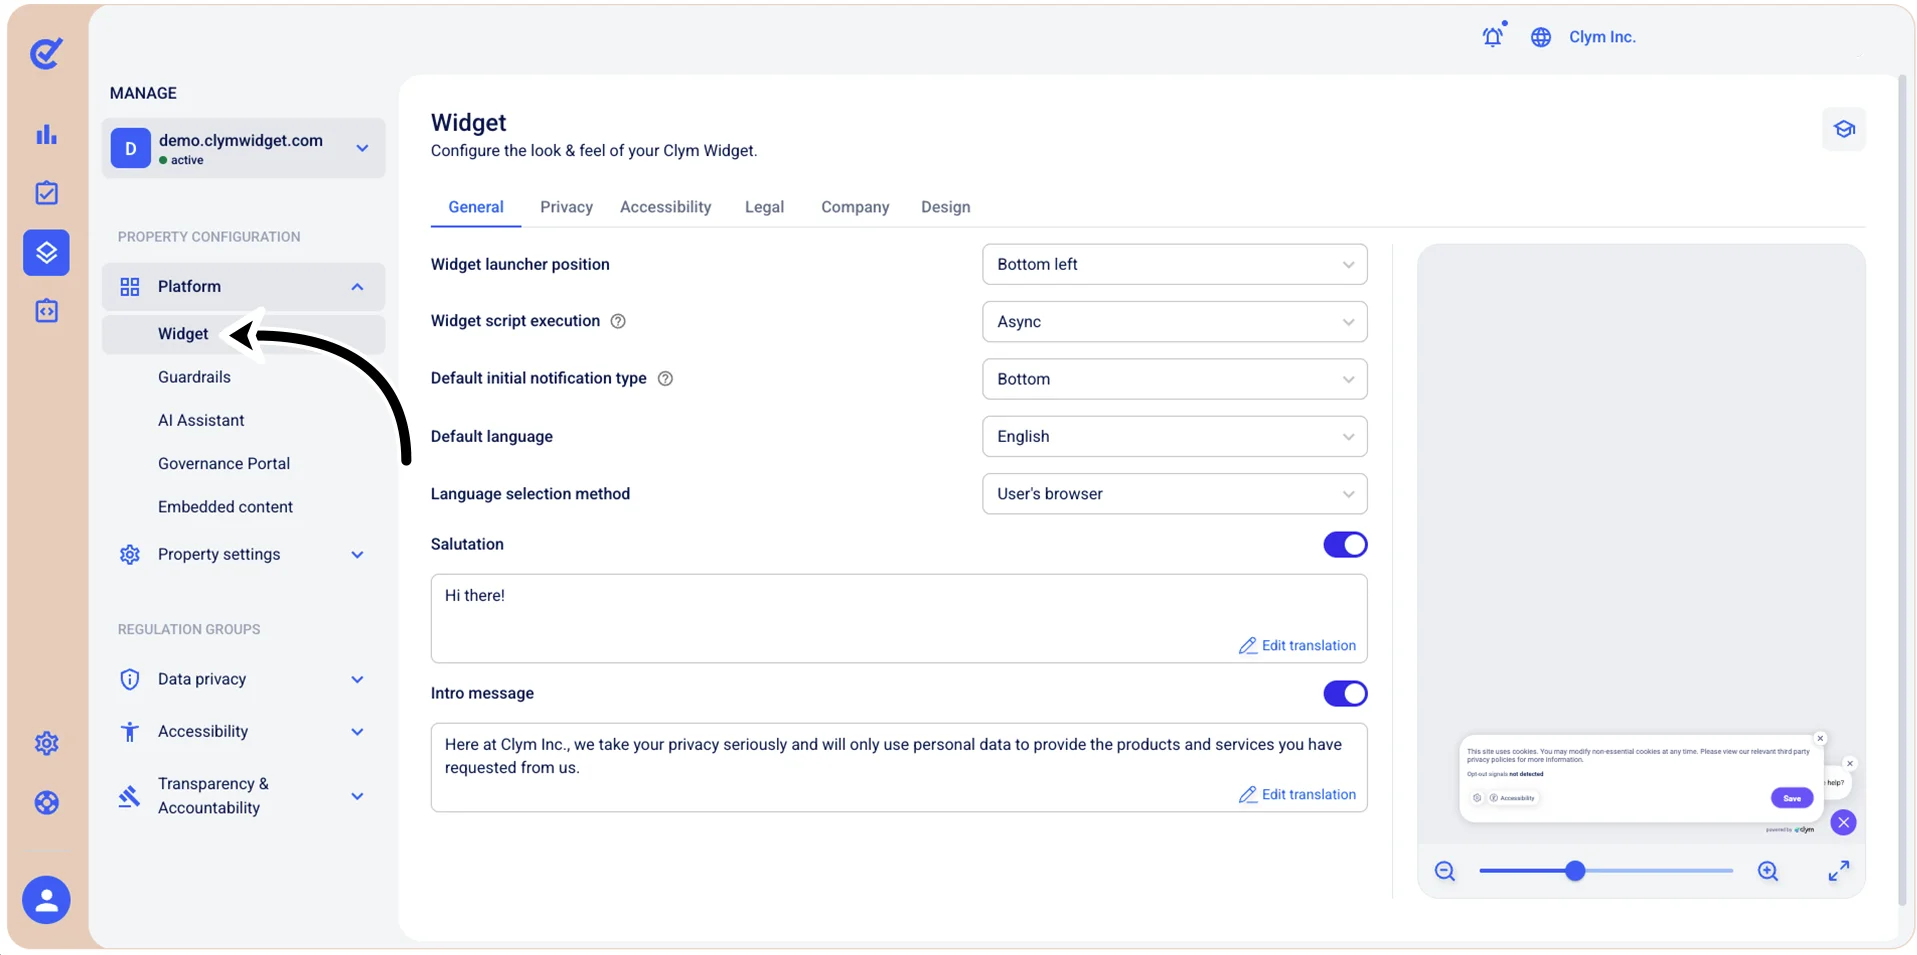Open Language selection method dropdown
The image size is (1917, 955).
[1174, 494]
